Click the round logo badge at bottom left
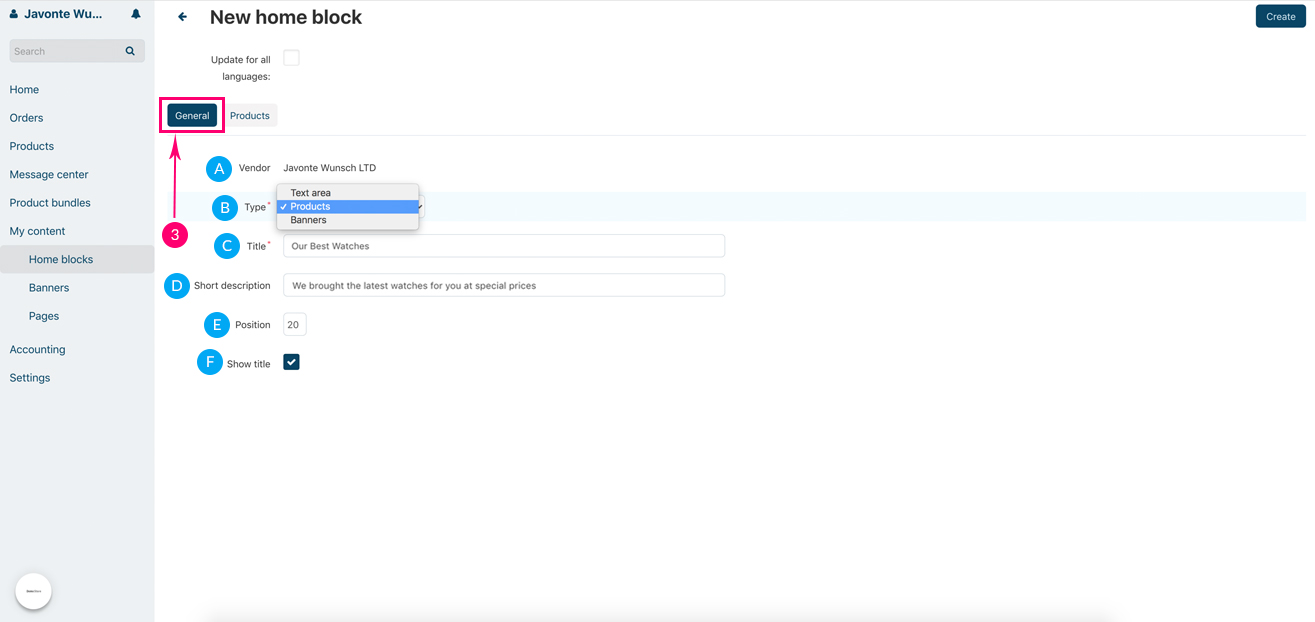Image resolution: width=1315 pixels, height=622 pixels. pyautogui.click(x=33, y=591)
